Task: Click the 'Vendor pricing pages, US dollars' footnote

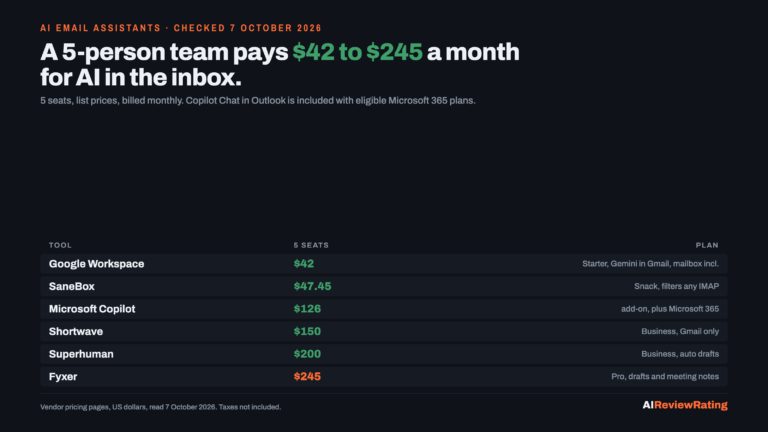Action: (x=161, y=407)
